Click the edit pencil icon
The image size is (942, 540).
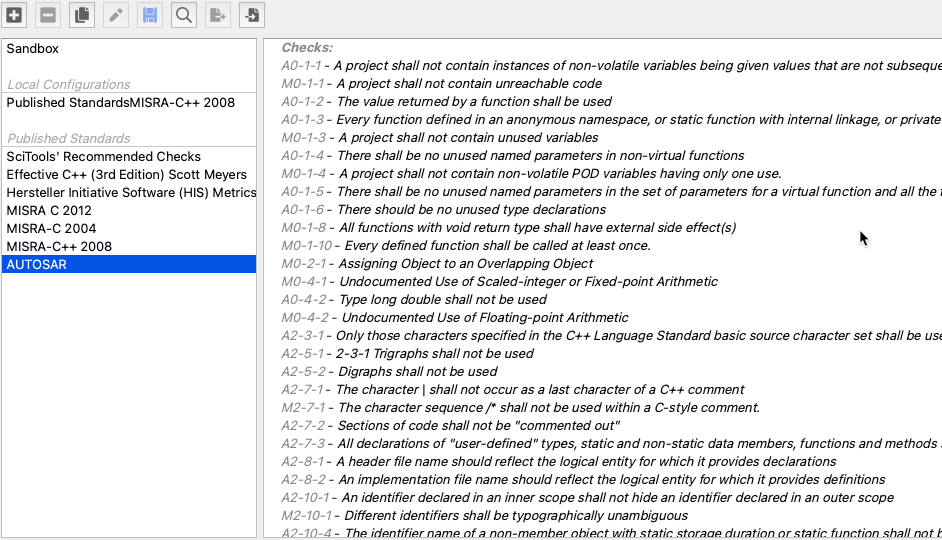[116, 15]
